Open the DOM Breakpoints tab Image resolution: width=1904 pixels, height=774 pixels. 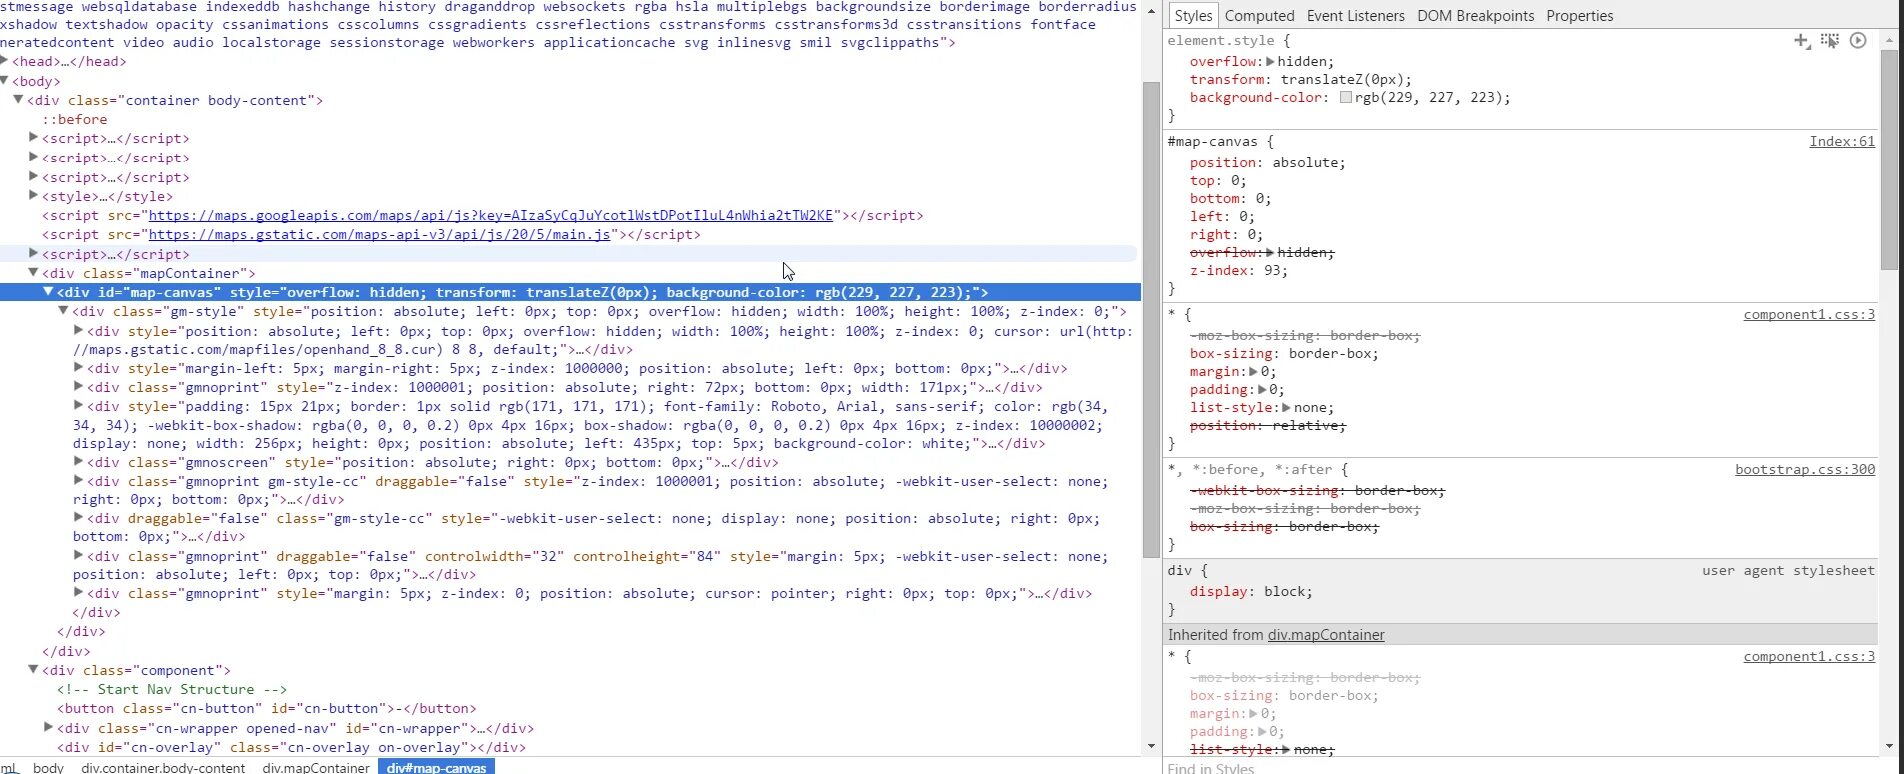click(1475, 16)
